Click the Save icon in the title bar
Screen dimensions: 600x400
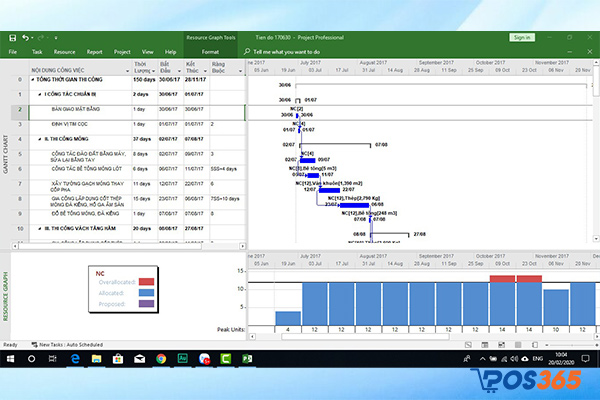[12, 37]
